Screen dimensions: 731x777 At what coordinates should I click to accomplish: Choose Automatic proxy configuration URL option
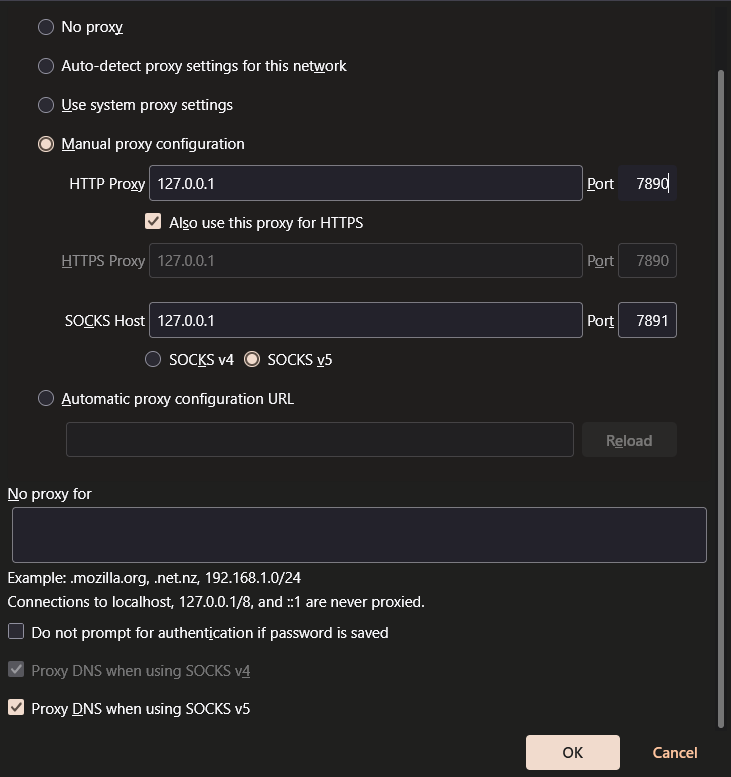(x=46, y=398)
